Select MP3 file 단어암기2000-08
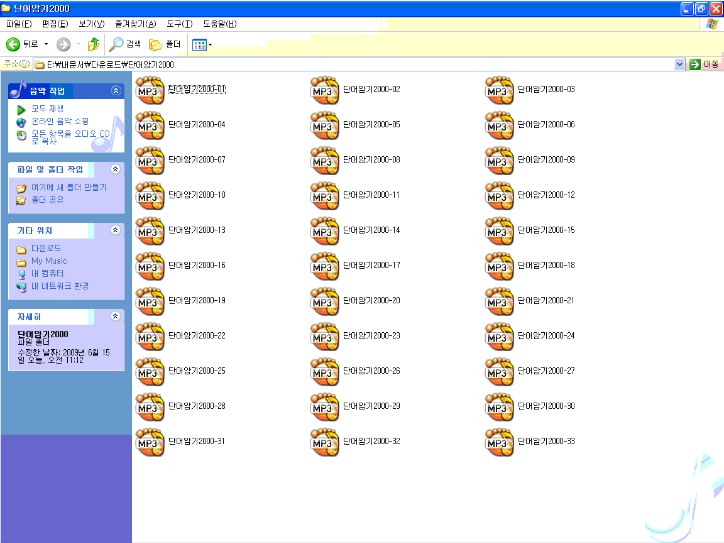Screen dimensions: 724x543 [355, 160]
